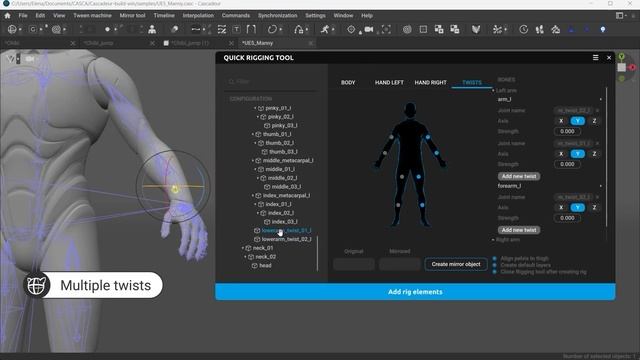Set first arm_l twist axis to Y

(577, 121)
